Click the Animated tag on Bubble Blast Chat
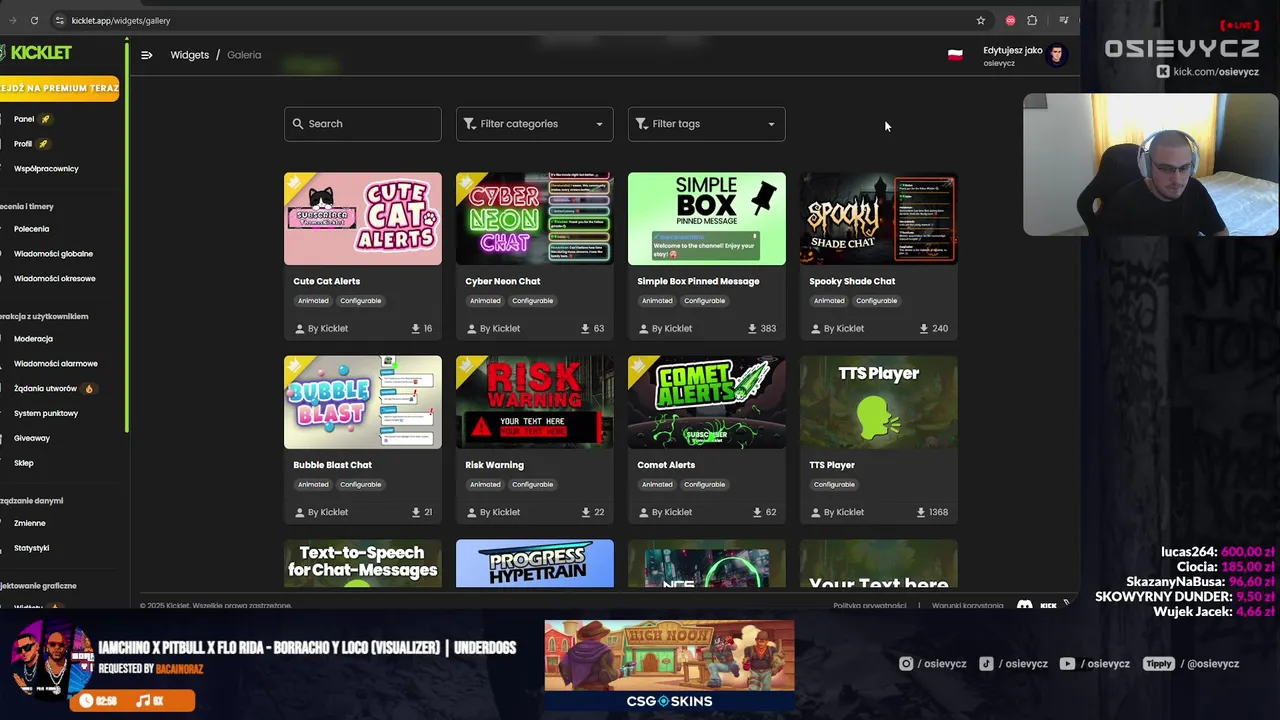This screenshot has height=720, width=1280. [313, 485]
